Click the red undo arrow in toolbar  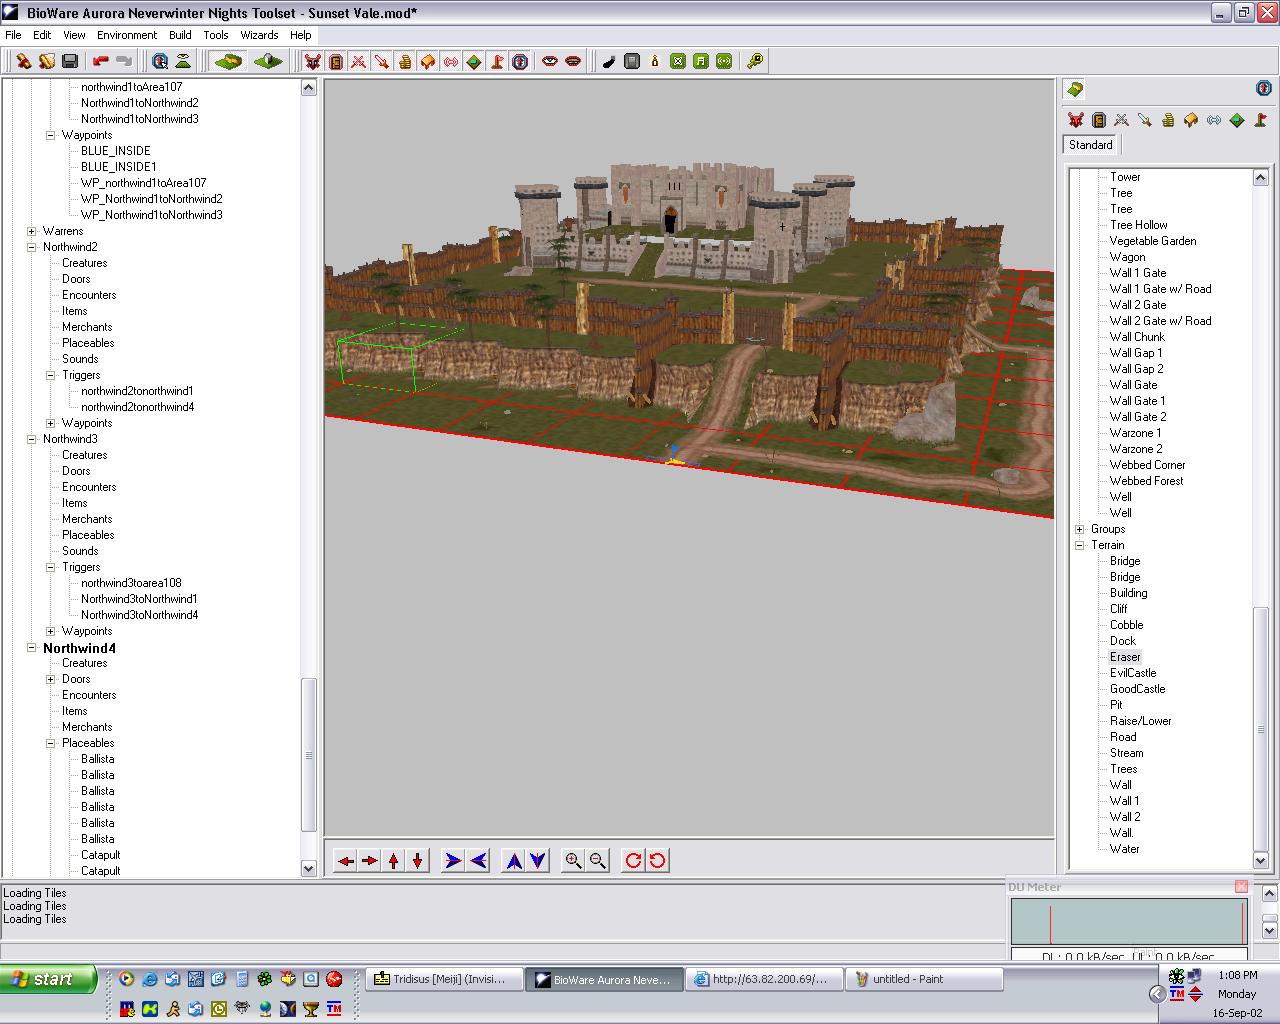point(101,61)
